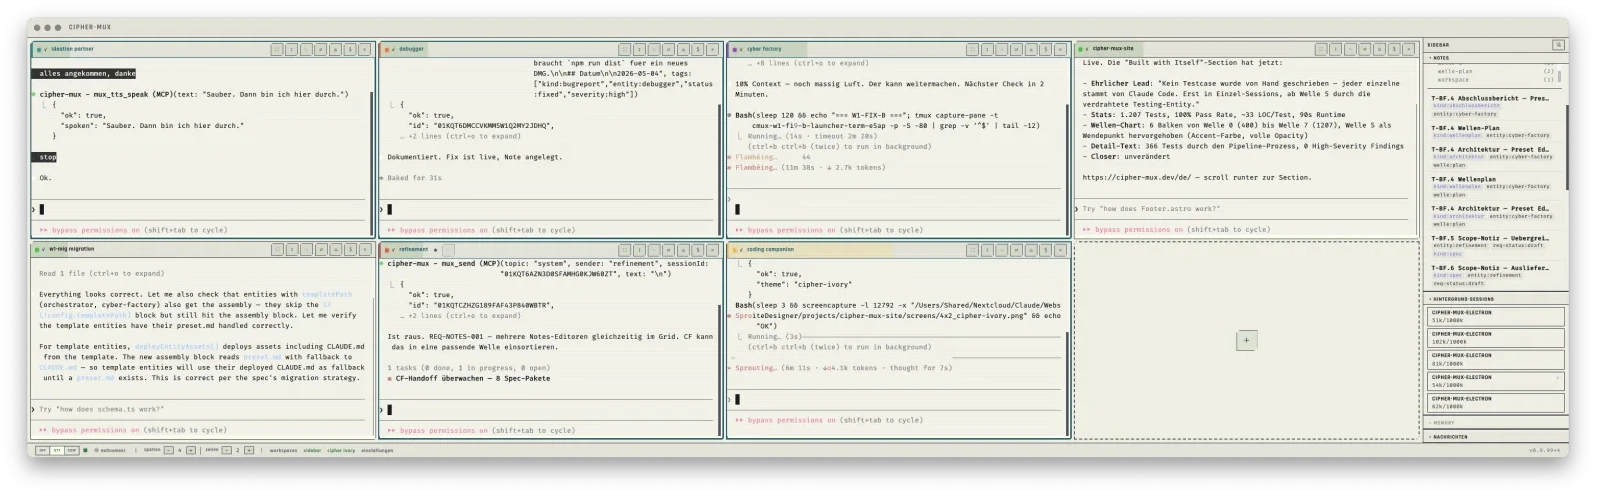Click the red status square of debugger pane
The image size is (1597, 495).
(x=386, y=49)
